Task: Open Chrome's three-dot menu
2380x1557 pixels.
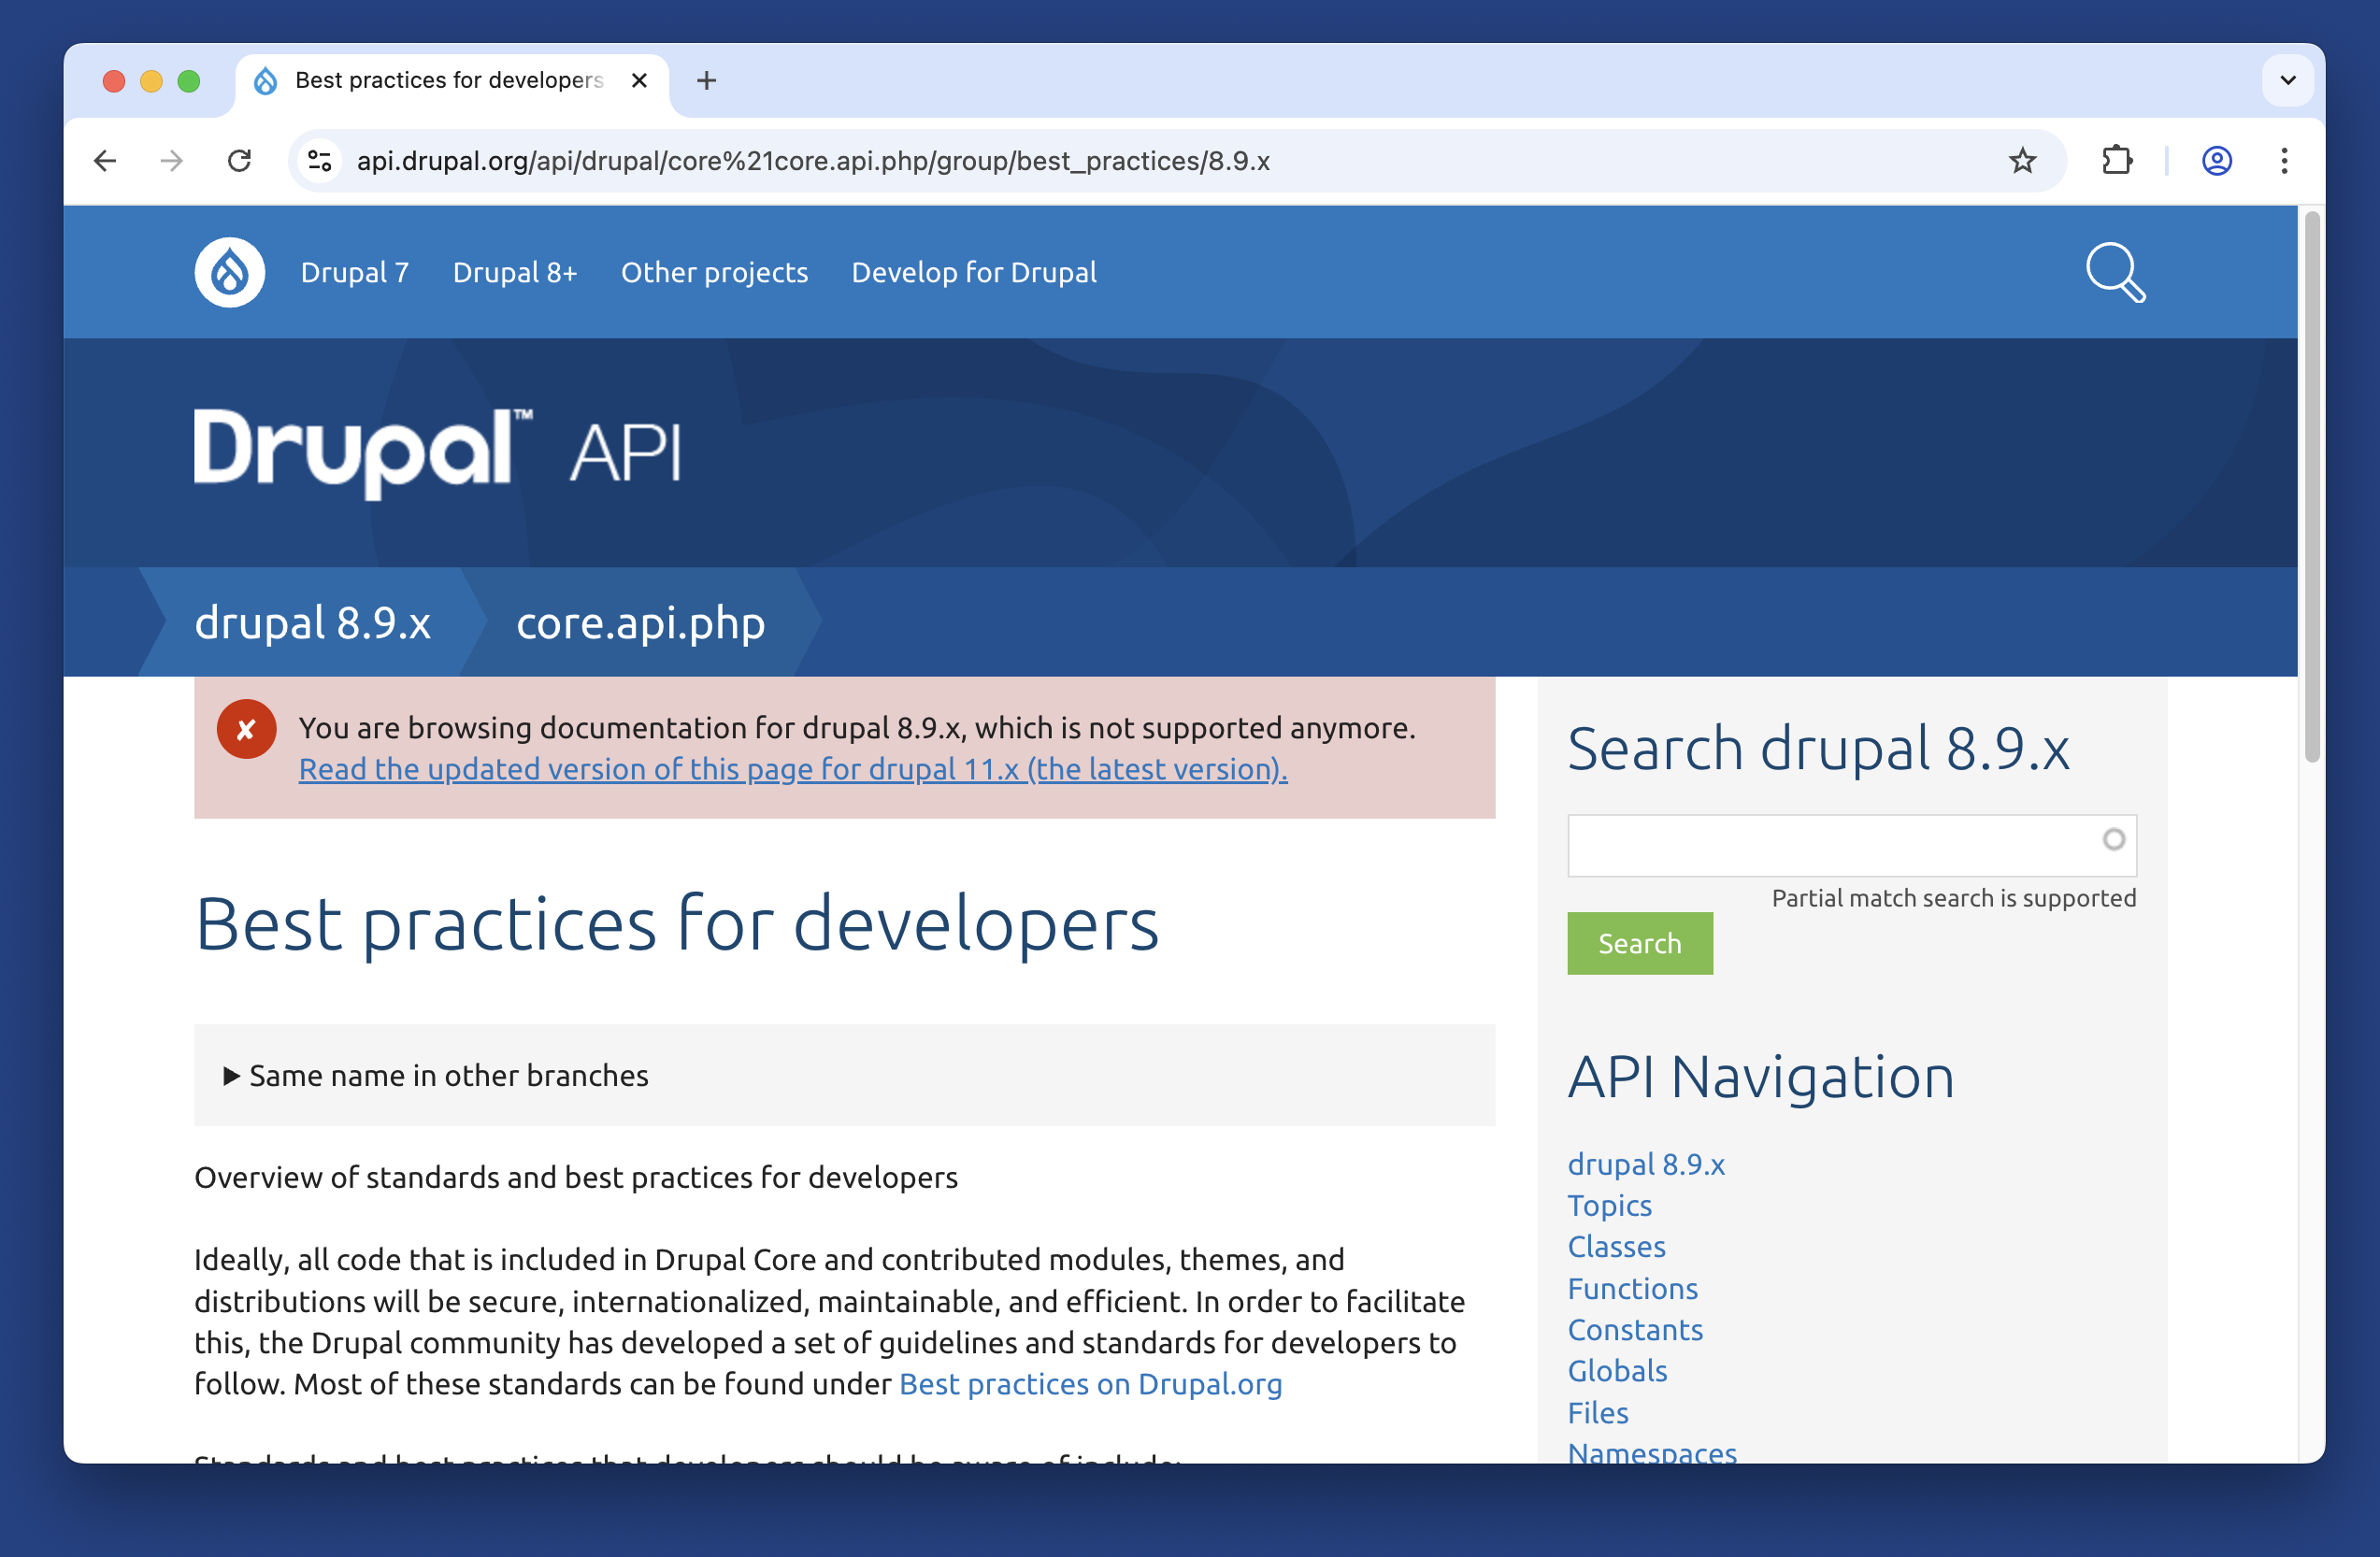Action: point(2284,161)
